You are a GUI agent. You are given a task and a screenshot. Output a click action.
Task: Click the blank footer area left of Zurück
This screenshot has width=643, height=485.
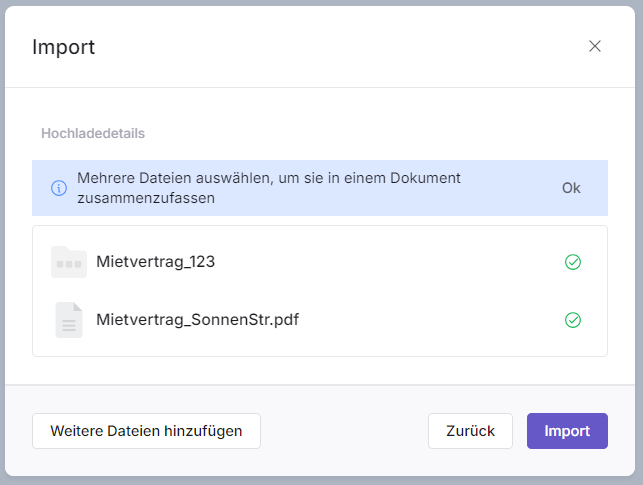coord(345,431)
